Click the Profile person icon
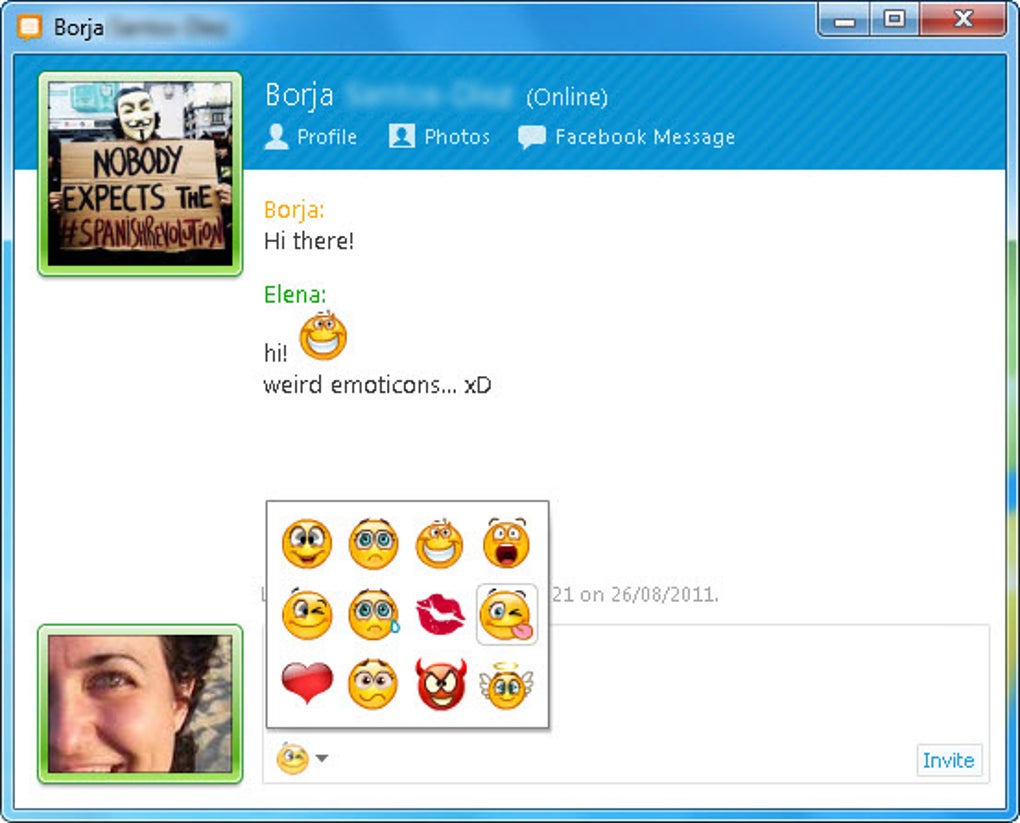Screen dimensions: 1020x823 [276, 137]
